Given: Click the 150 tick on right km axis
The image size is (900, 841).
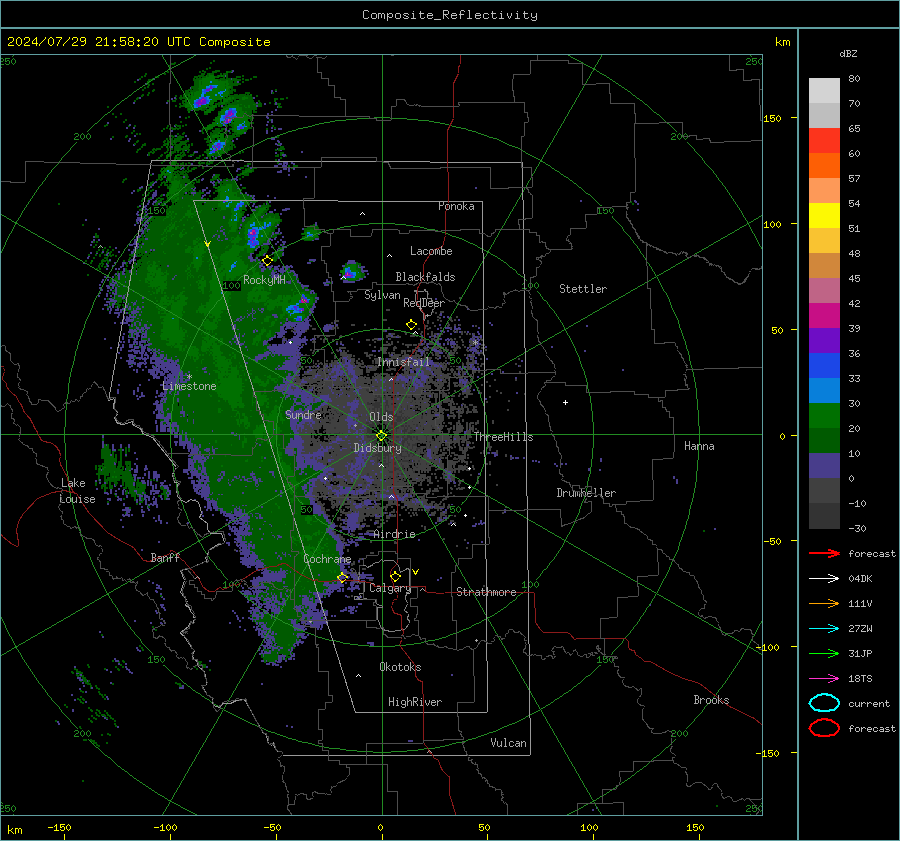Looking at the screenshot, I should (x=773, y=118).
